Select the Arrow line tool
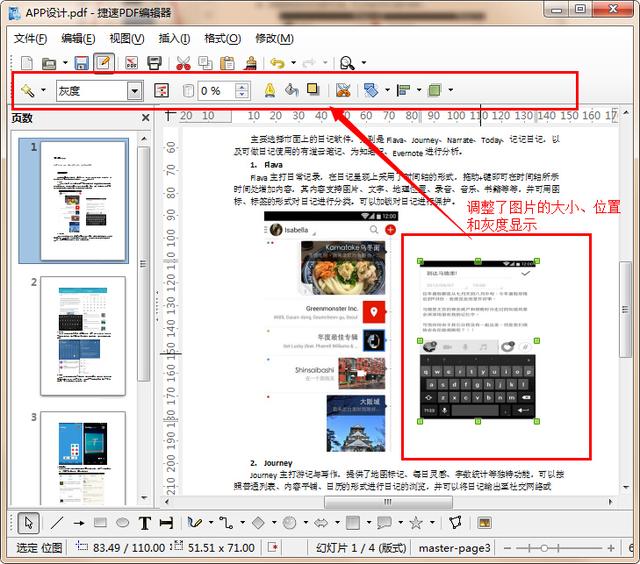Image resolution: width=640 pixels, height=564 pixels. pos(79,523)
